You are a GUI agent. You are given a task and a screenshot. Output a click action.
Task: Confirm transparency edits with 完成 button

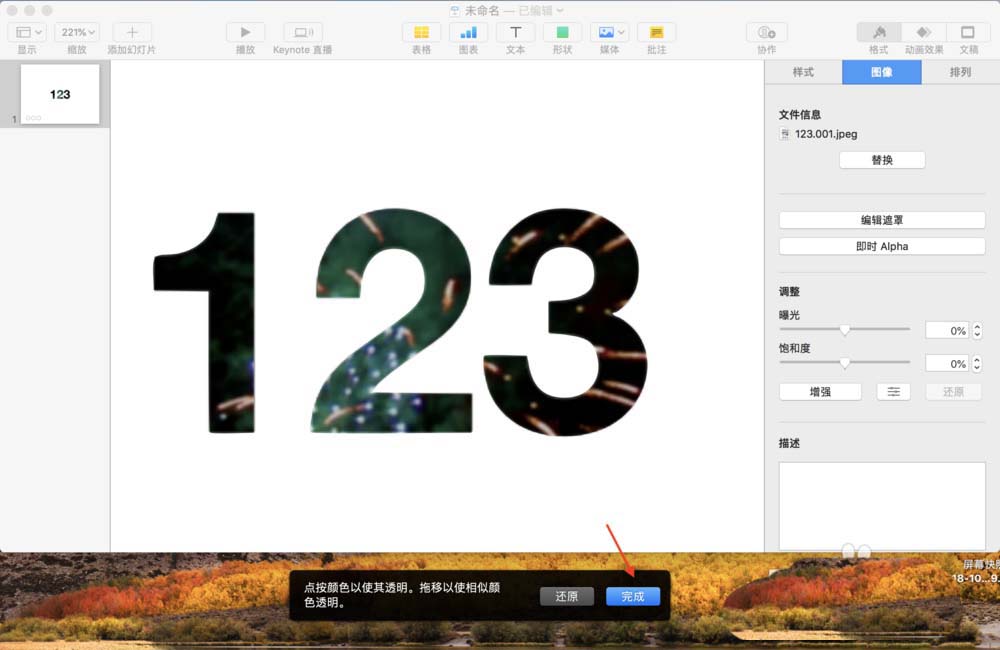633,595
